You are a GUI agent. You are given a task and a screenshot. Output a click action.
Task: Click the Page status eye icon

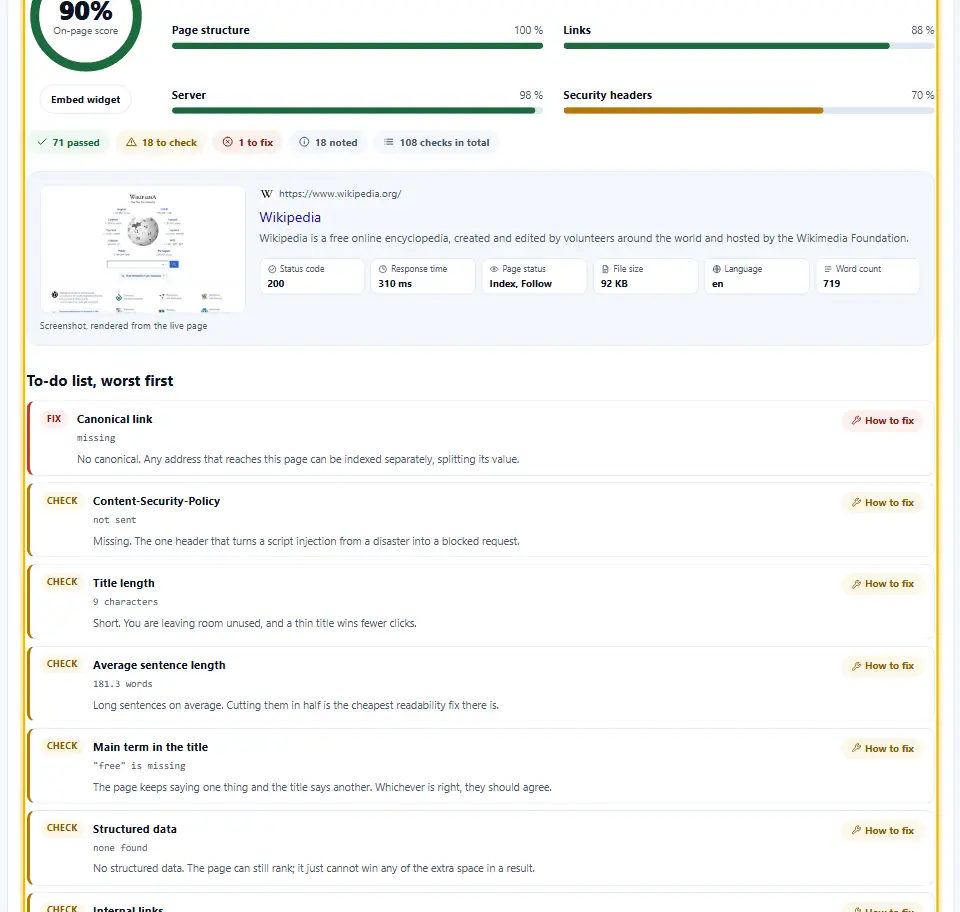click(494, 269)
